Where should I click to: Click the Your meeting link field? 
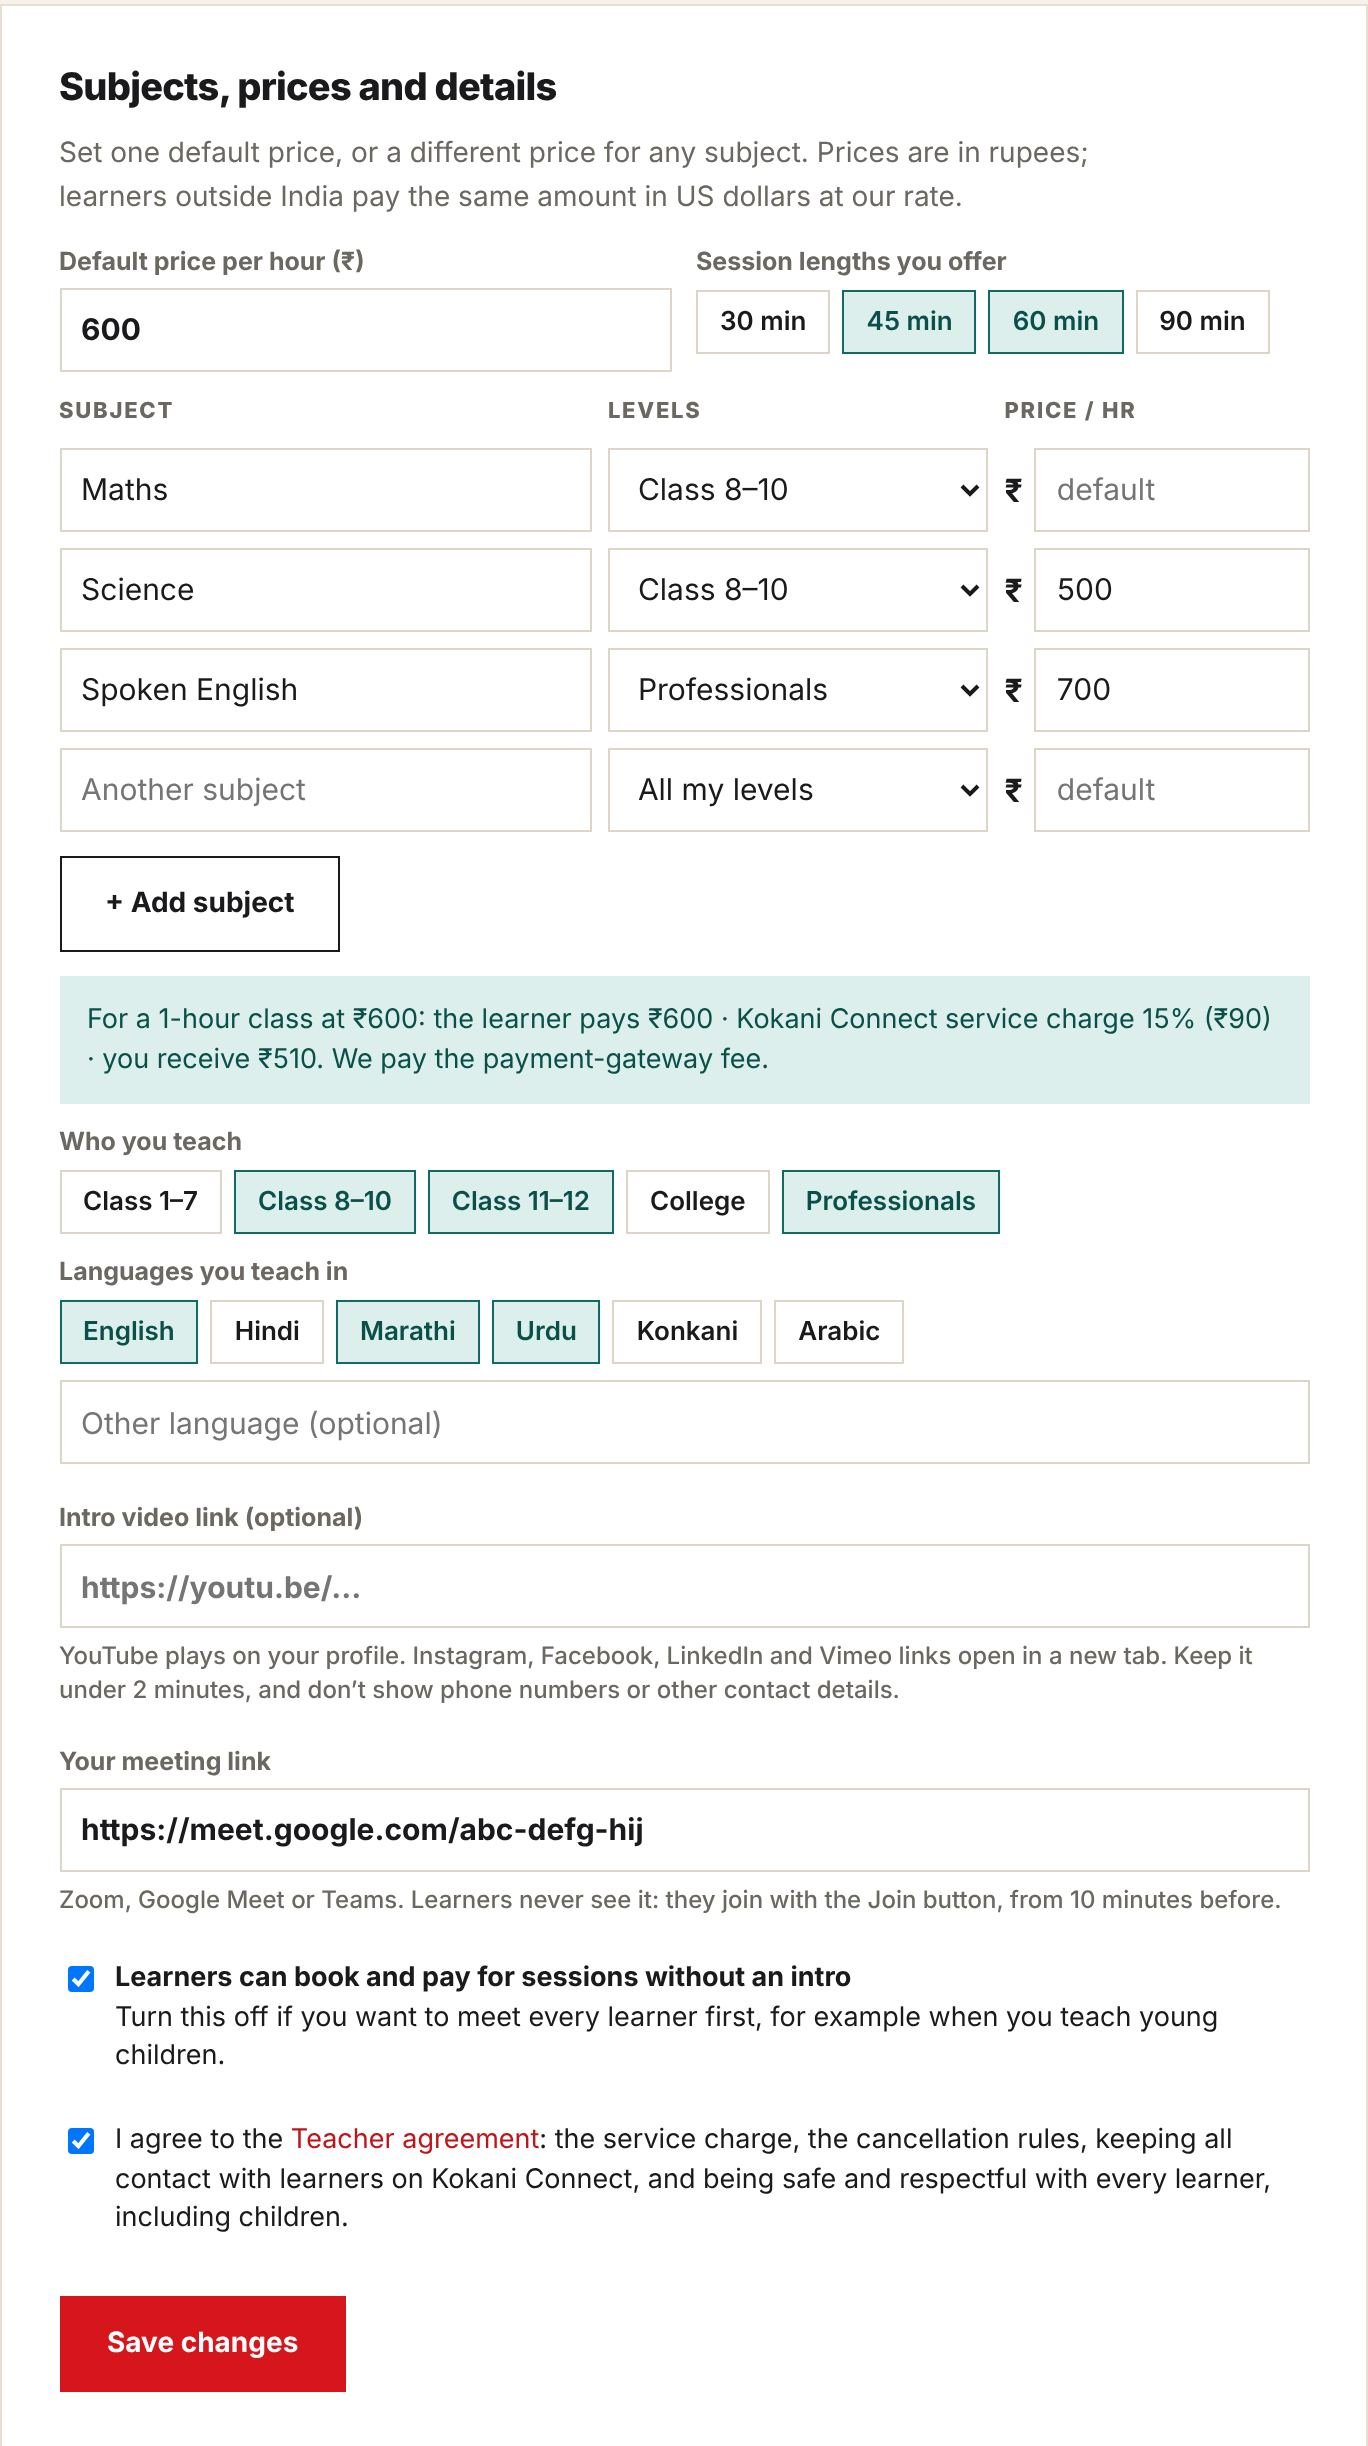tap(685, 1831)
